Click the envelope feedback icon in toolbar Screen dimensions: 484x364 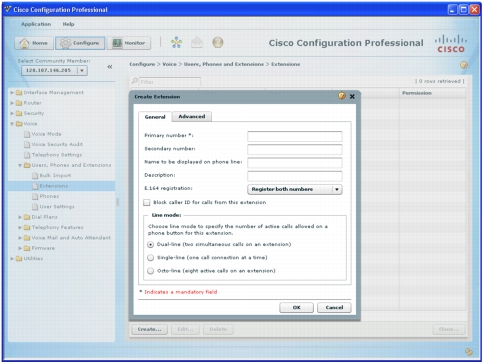(x=197, y=42)
